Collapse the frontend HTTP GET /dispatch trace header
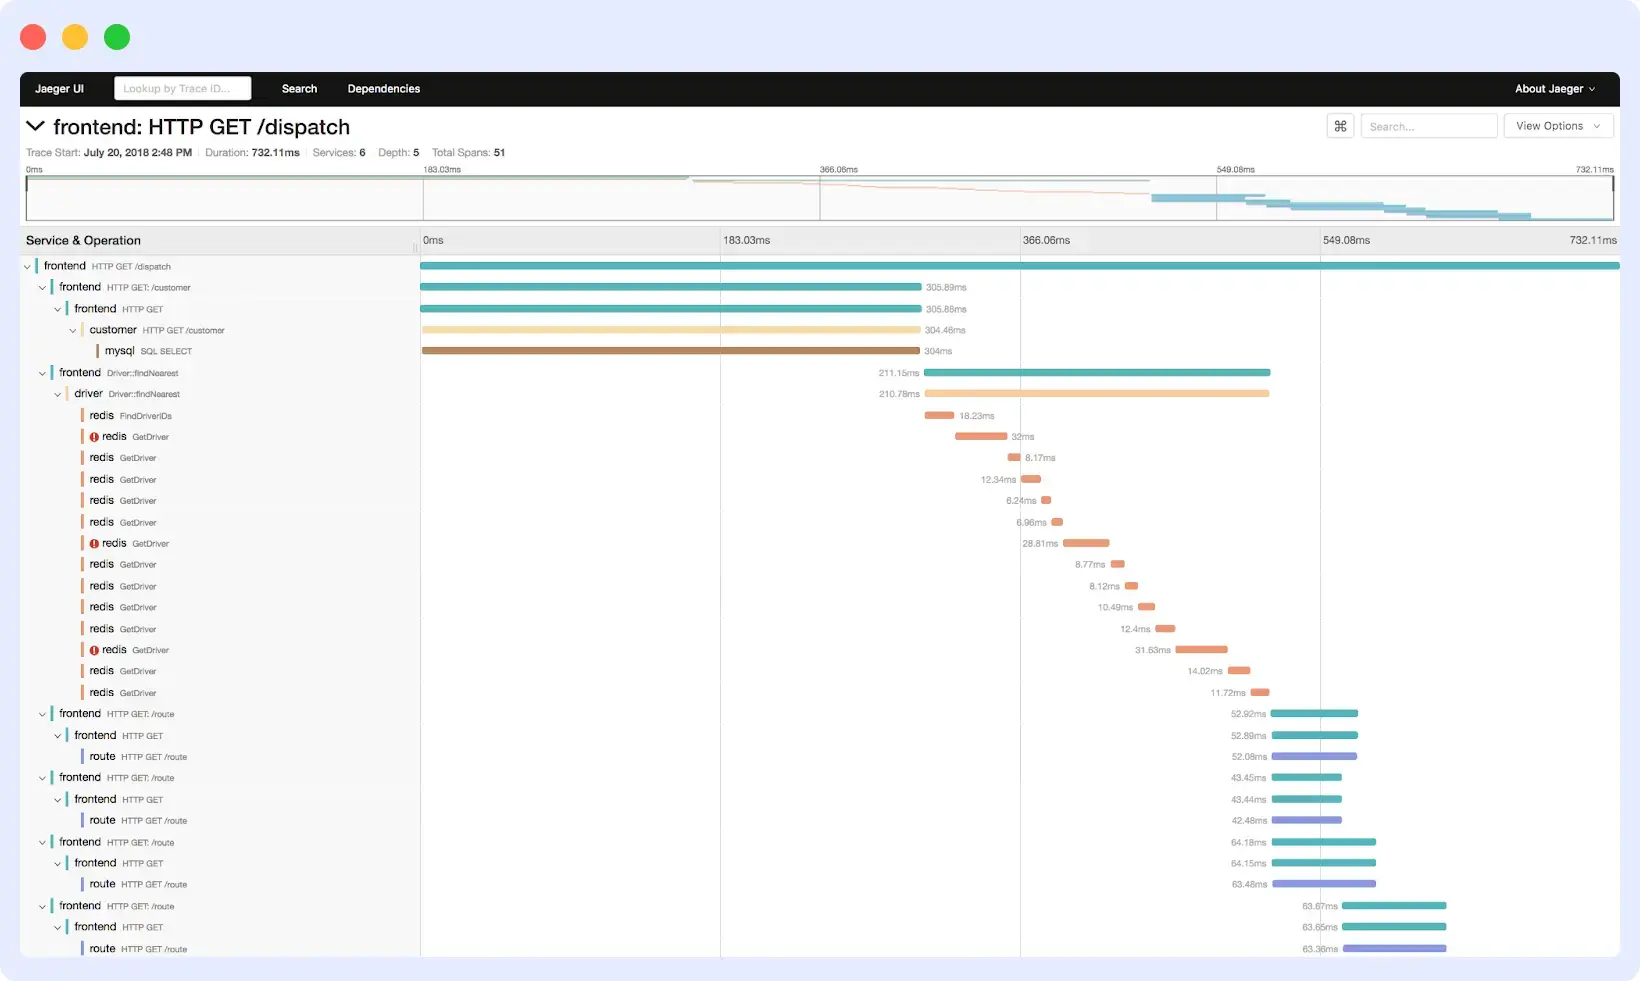This screenshot has width=1640, height=981. pos(36,126)
